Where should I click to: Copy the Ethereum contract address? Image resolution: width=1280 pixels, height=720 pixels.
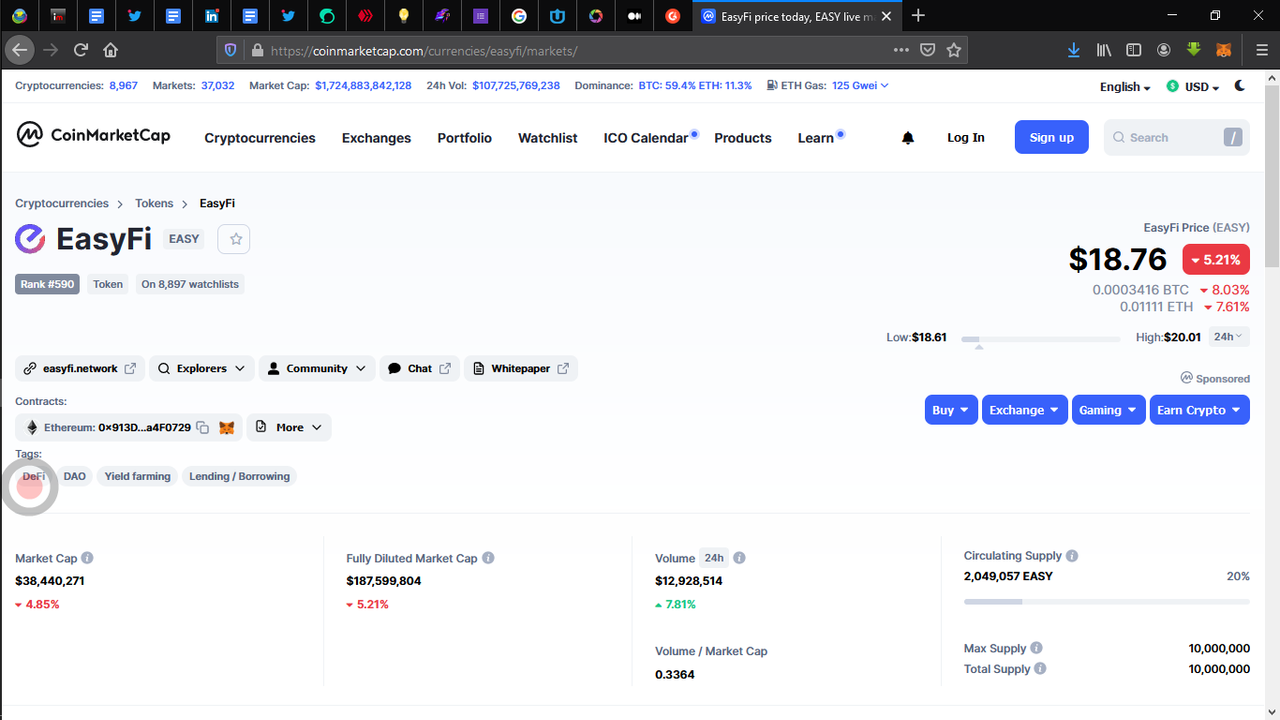click(202, 428)
